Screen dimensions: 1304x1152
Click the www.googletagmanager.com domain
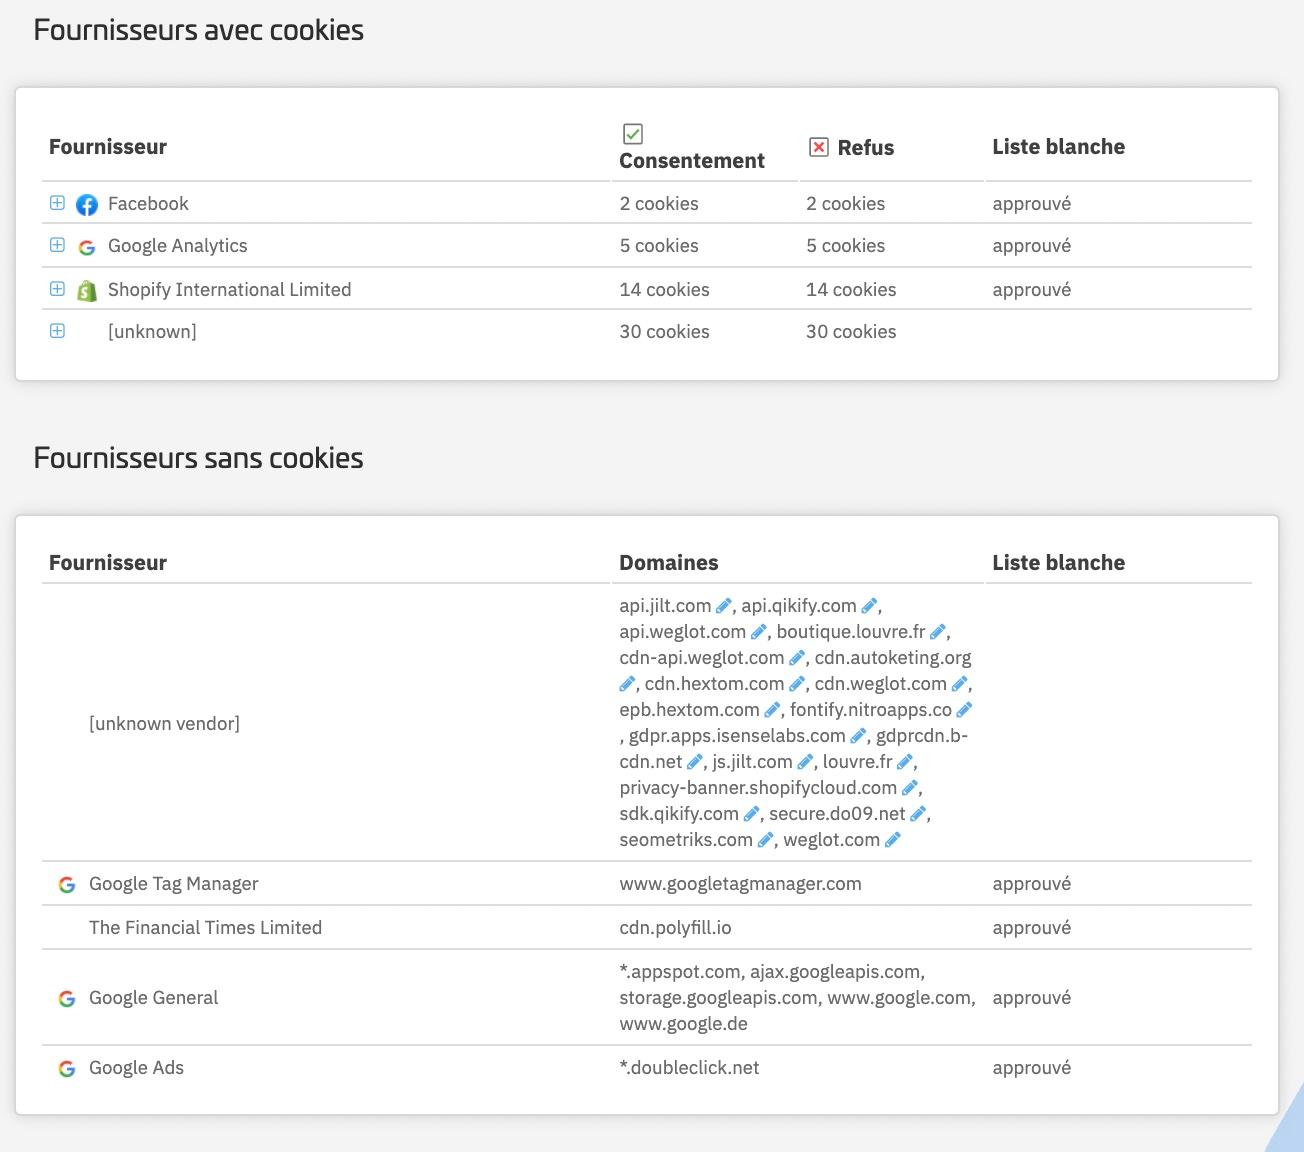click(740, 883)
